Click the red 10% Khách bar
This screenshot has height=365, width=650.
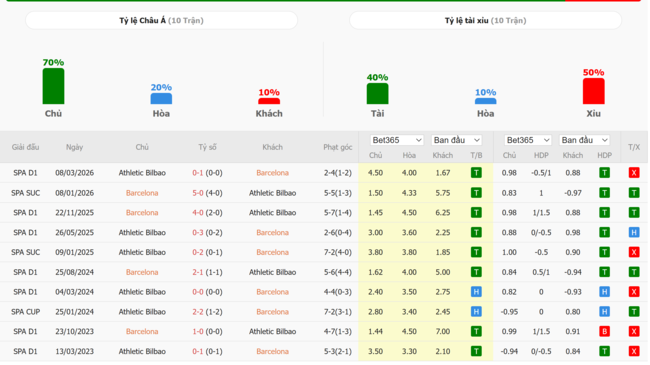tap(269, 101)
